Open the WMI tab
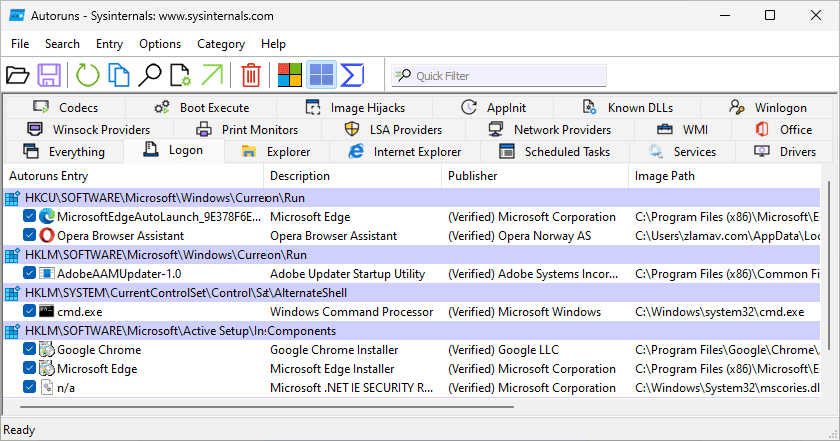Screen dimensions: 840x441 [682, 130]
